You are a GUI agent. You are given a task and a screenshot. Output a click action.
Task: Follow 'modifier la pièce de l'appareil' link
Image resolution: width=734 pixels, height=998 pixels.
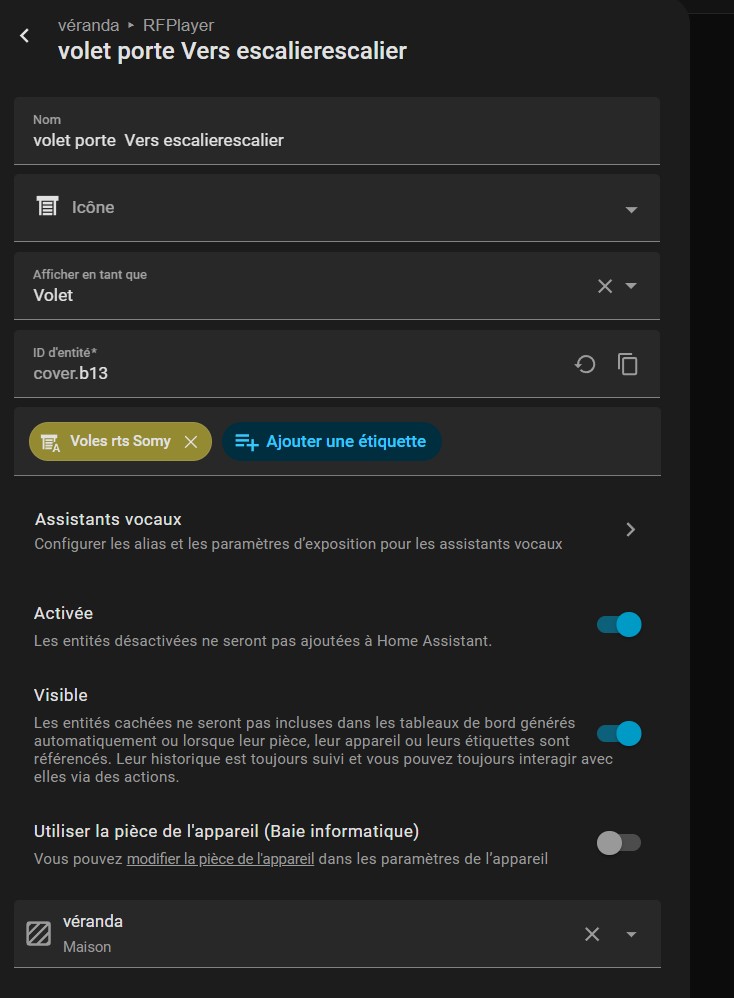coord(220,859)
